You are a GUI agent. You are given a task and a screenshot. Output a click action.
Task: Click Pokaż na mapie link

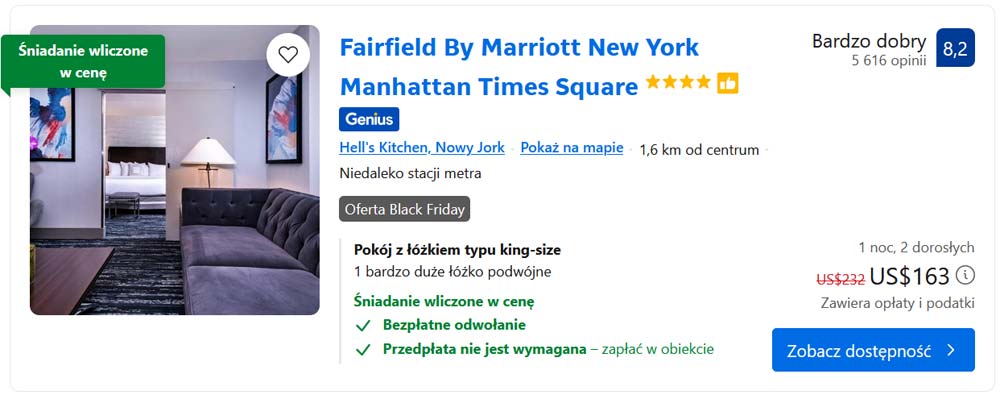[571, 148]
